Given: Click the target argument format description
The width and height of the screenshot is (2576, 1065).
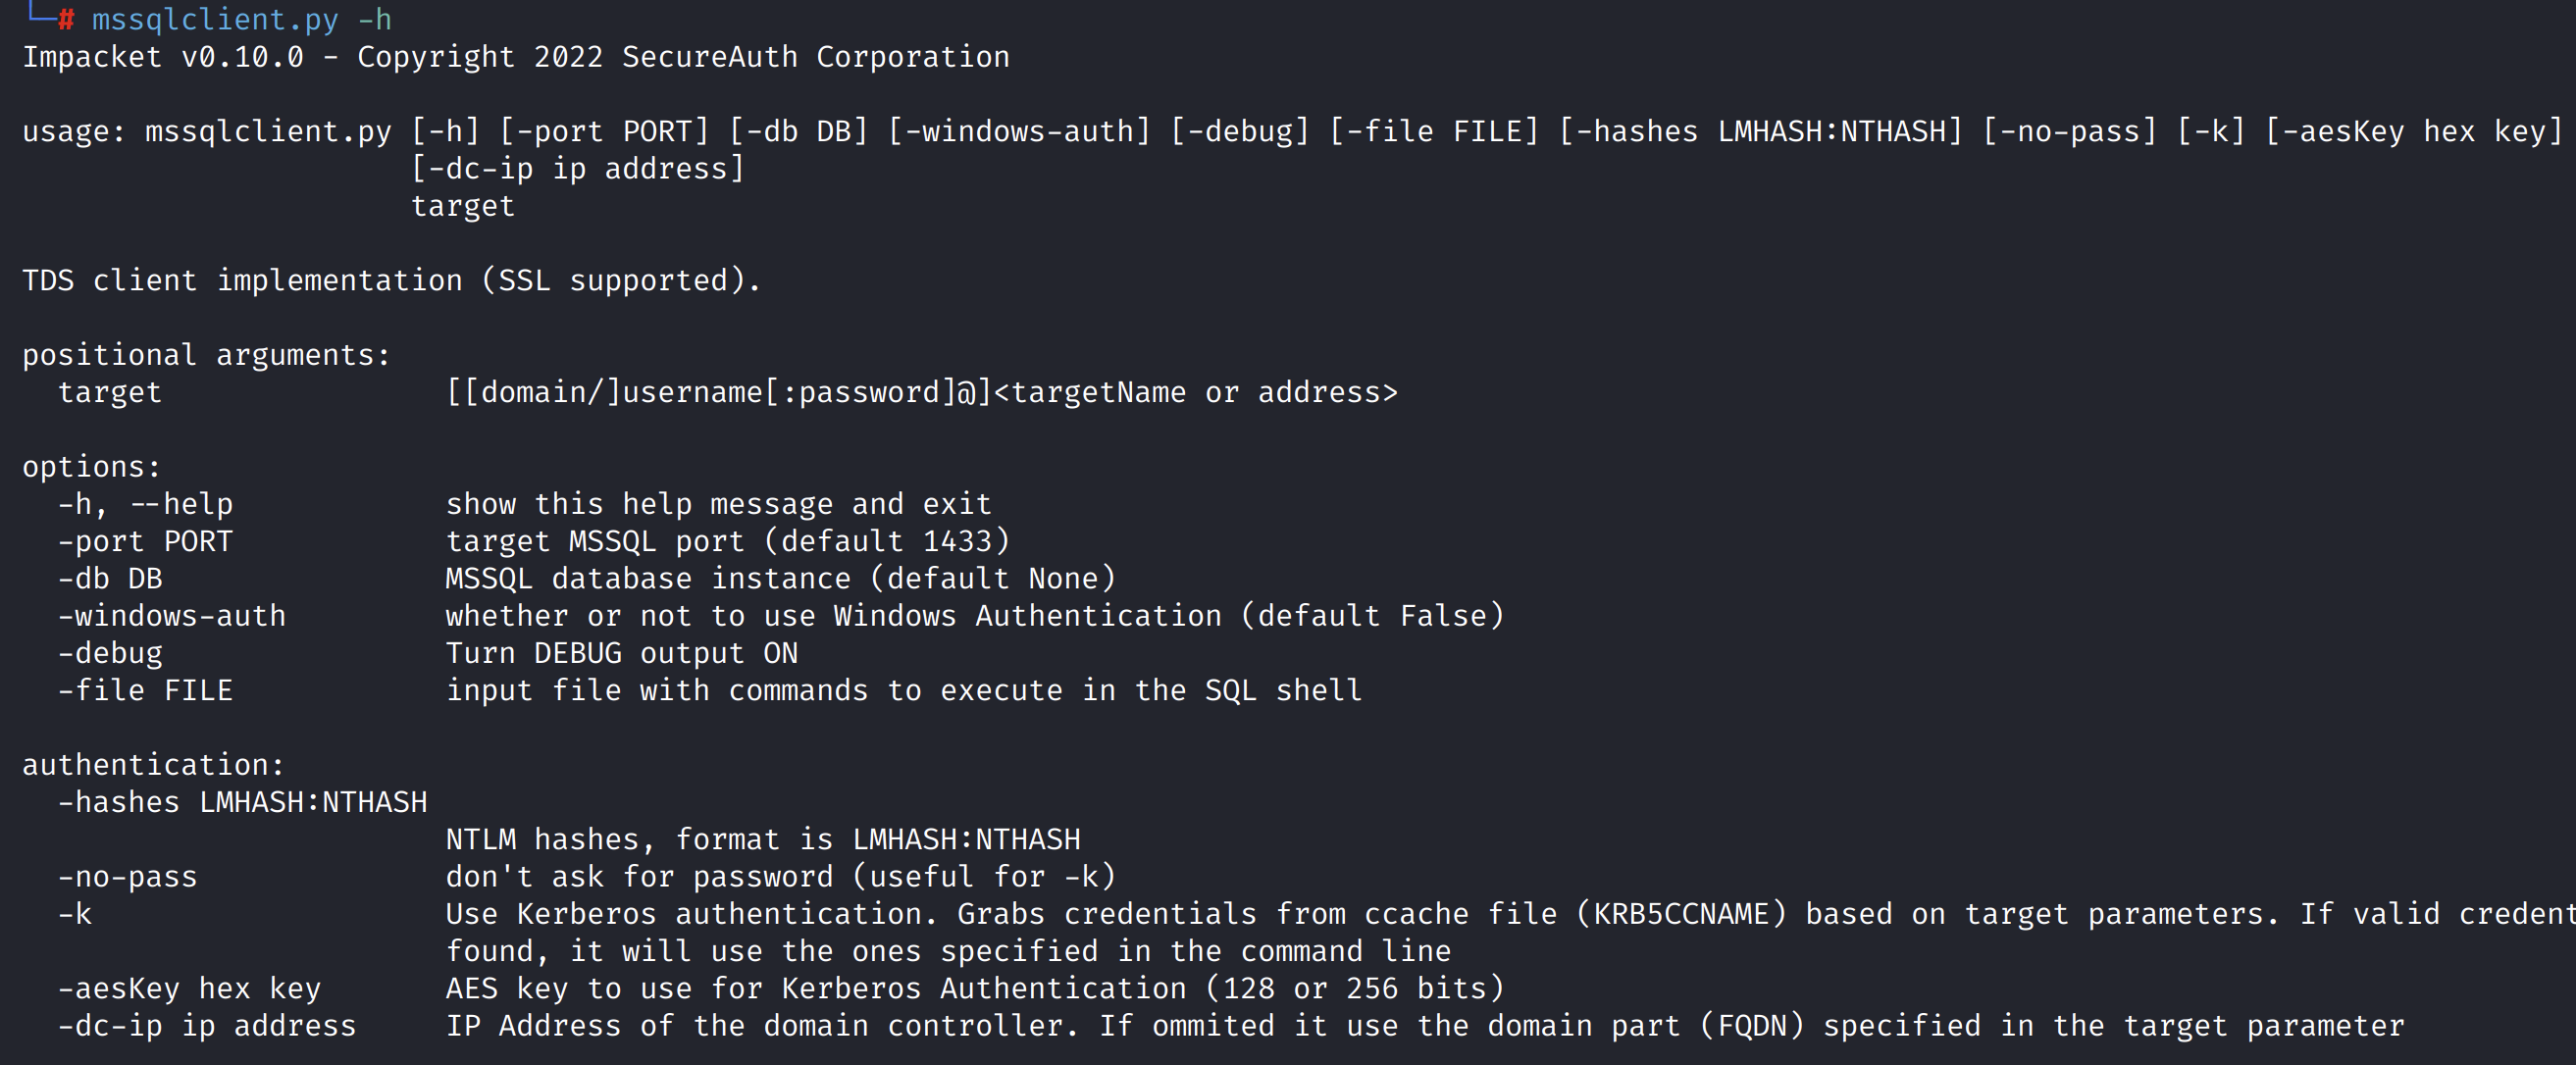Looking at the screenshot, I should tap(921, 392).
